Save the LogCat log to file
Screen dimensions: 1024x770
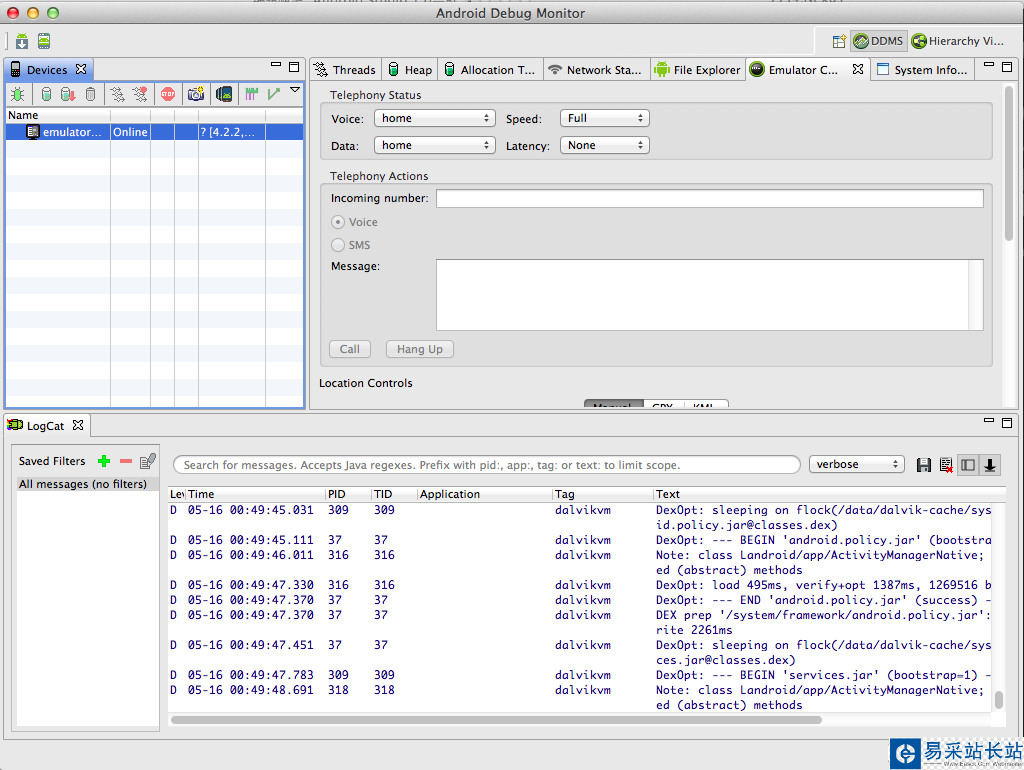pyautogui.click(x=923, y=465)
